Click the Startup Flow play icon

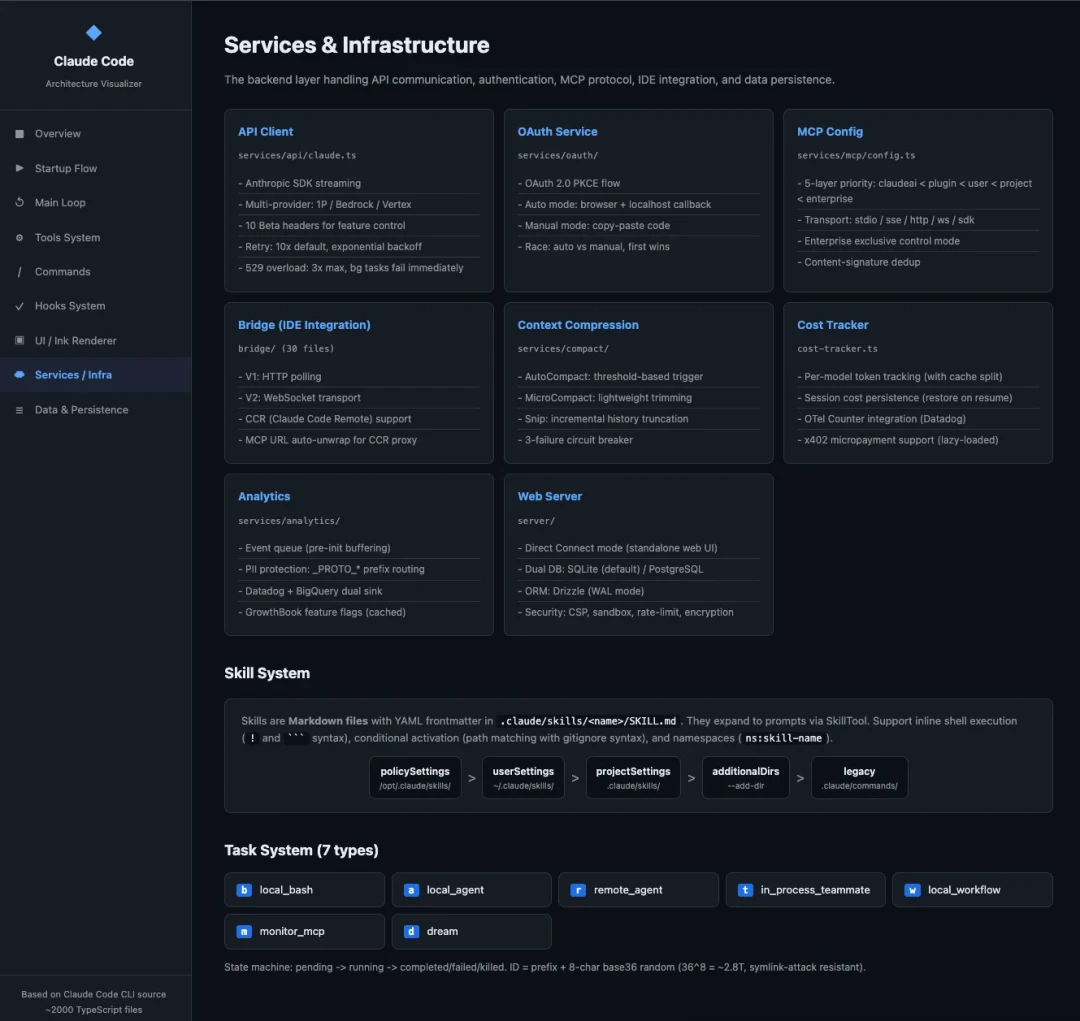click(x=19, y=168)
